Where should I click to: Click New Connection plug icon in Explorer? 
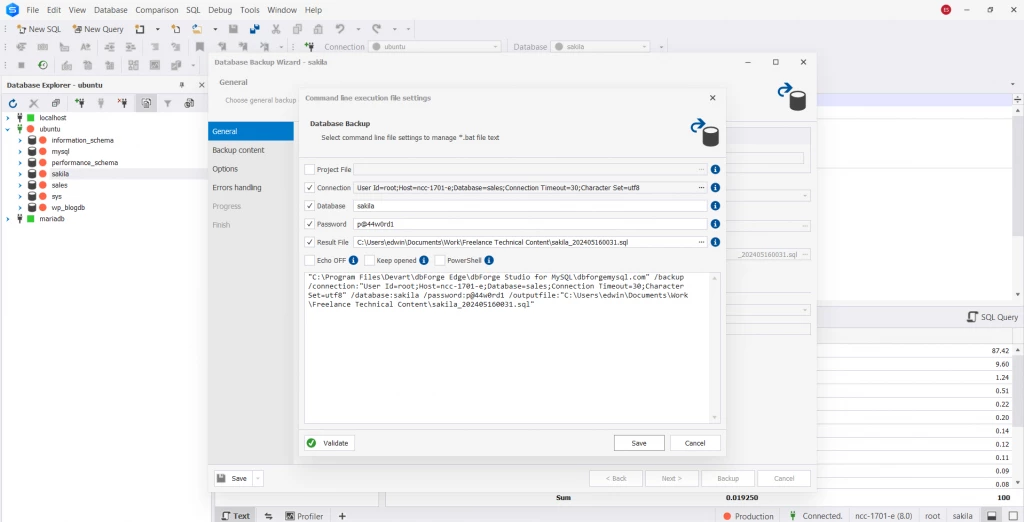(x=79, y=103)
